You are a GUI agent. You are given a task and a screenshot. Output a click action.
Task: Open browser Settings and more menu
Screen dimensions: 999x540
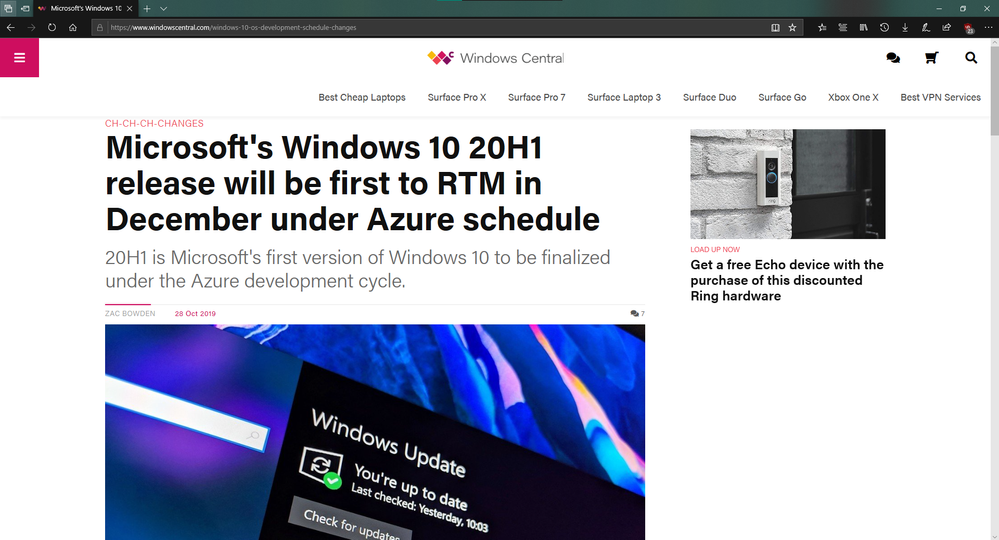988,27
